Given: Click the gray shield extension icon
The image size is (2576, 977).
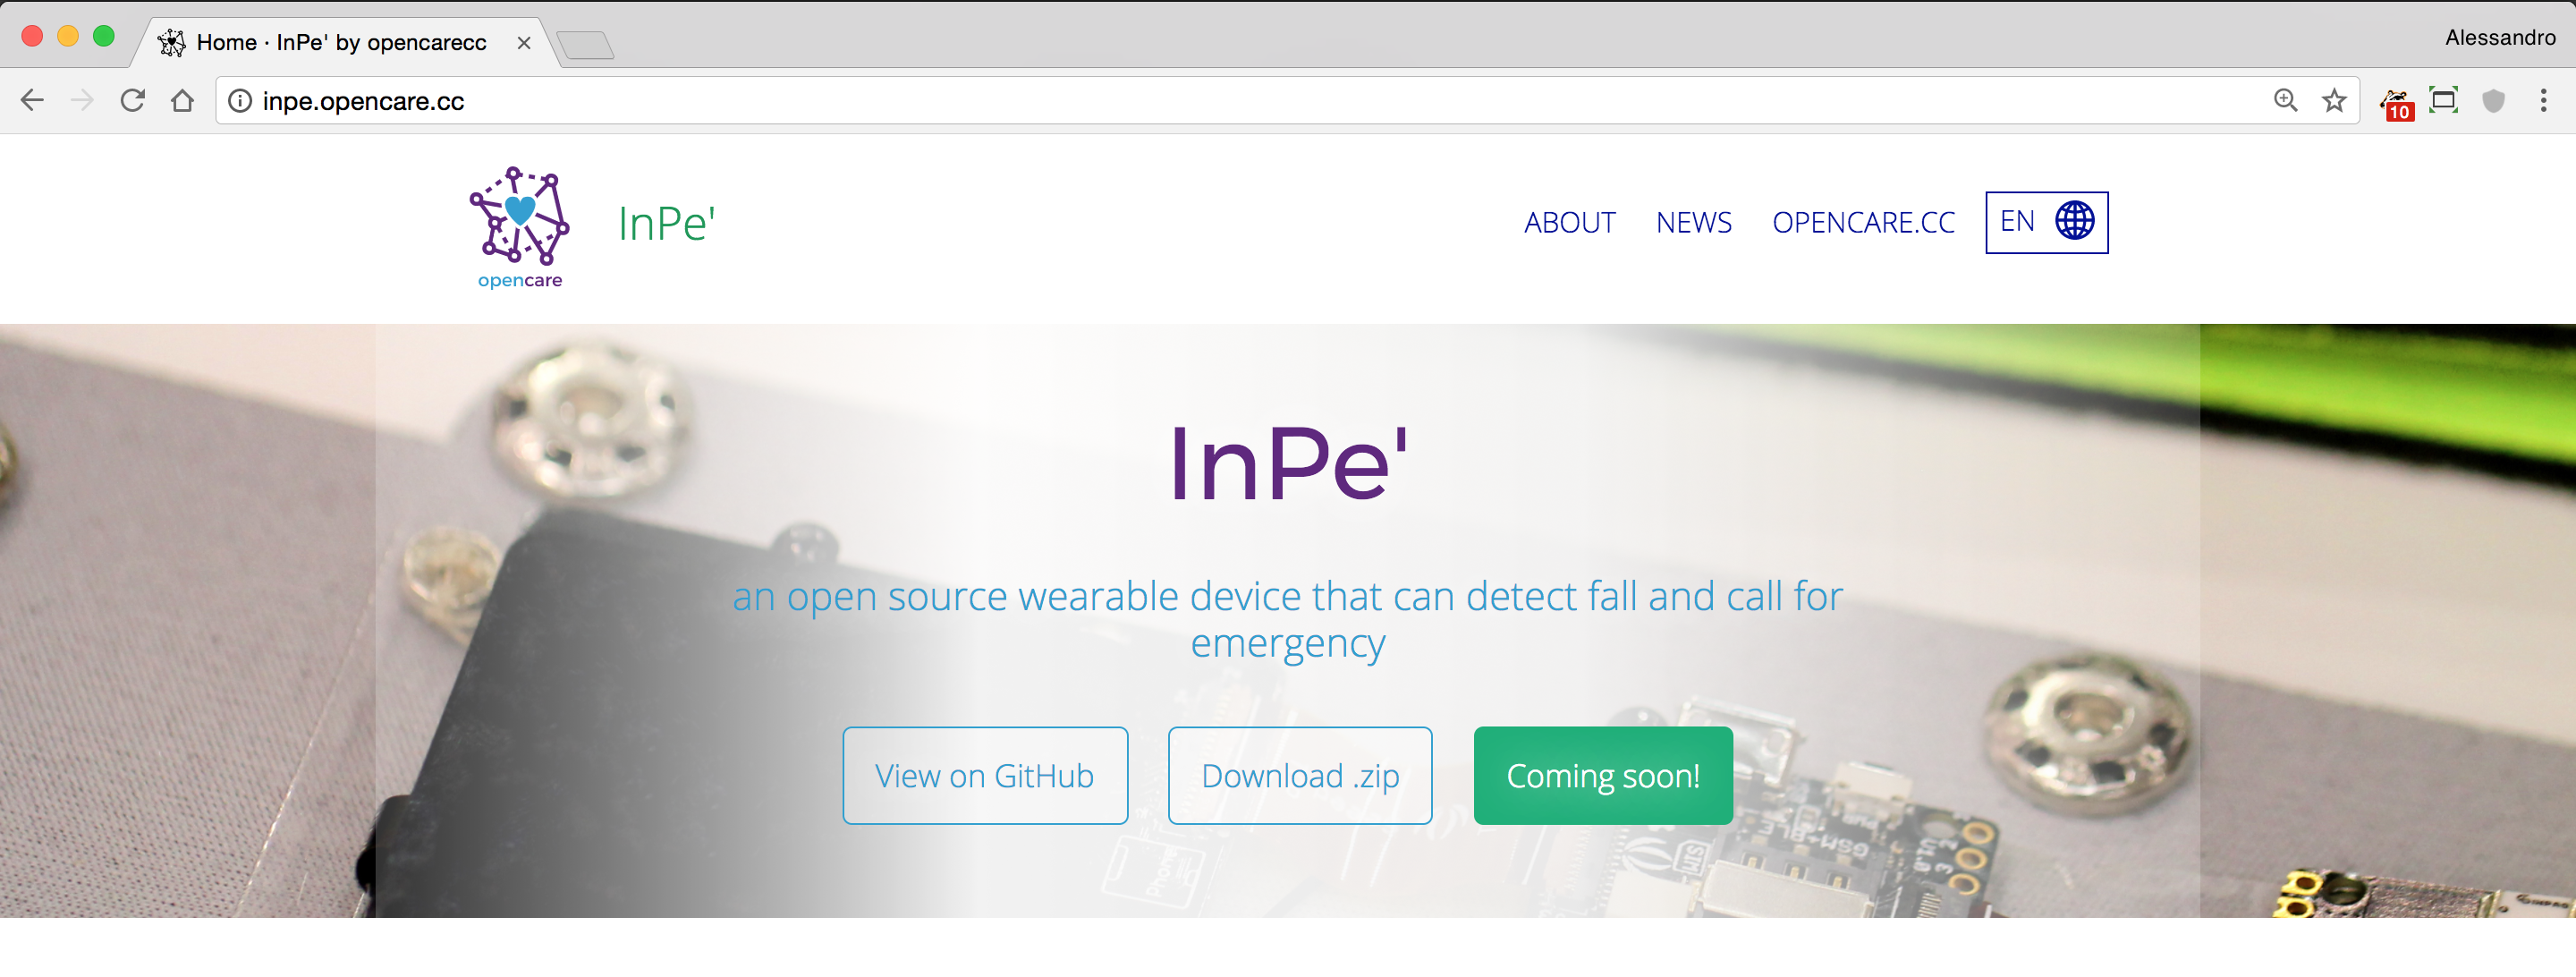Looking at the screenshot, I should (x=2494, y=101).
